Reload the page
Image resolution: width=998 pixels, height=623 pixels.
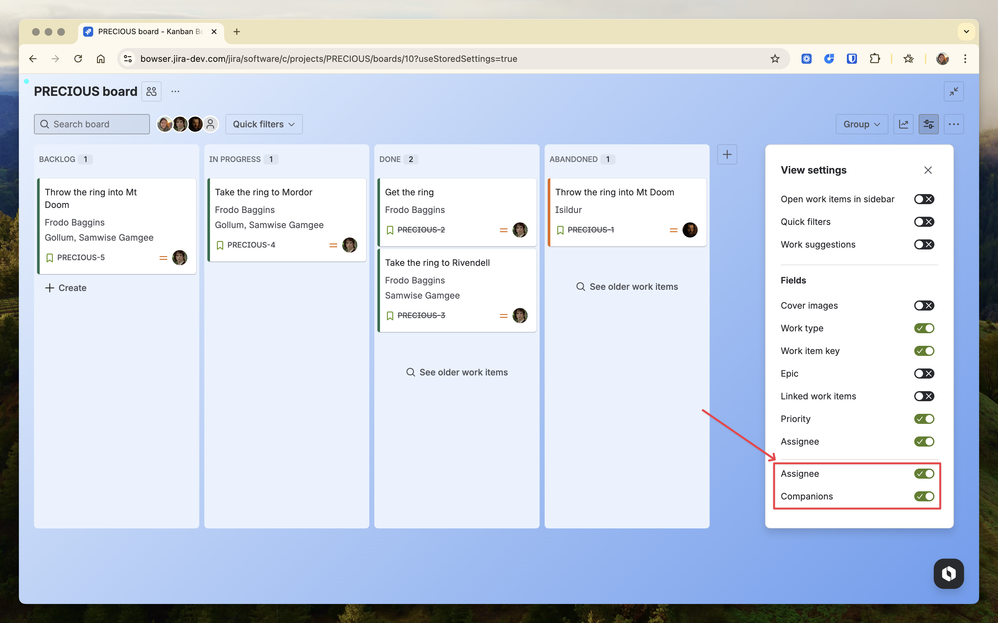coord(78,59)
